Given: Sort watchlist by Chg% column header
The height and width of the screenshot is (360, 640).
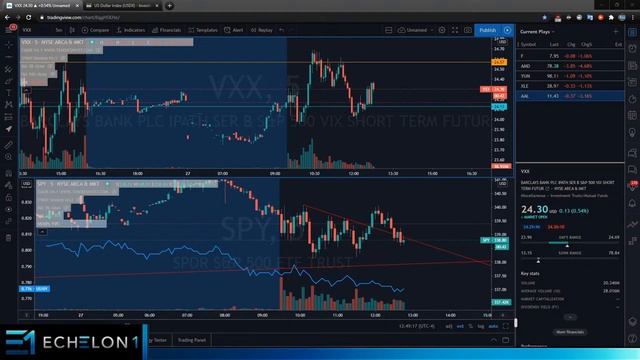Looking at the screenshot, I should 586,44.
